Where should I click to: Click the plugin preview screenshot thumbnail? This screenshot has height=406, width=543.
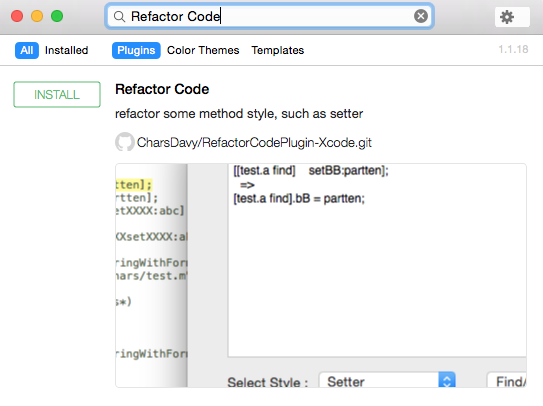tap(321, 275)
